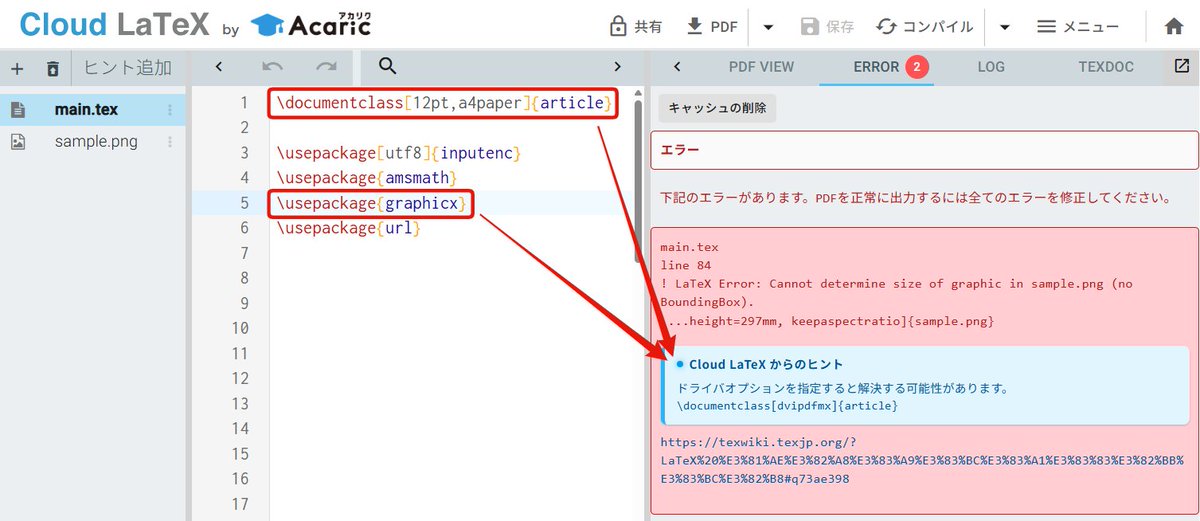Place cursor on \usepackage{amsmath} line
The image size is (1200, 521).
pyautogui.click(x=366, y=178)
